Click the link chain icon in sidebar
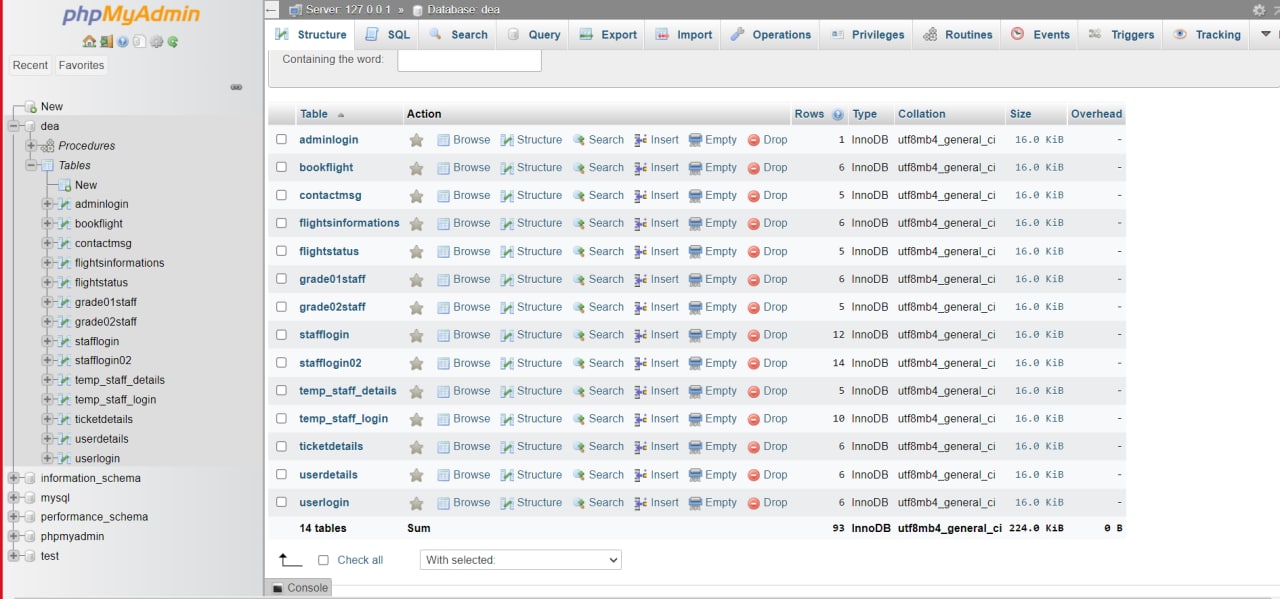Screen dimensions: 1280x599 (237, 87)
